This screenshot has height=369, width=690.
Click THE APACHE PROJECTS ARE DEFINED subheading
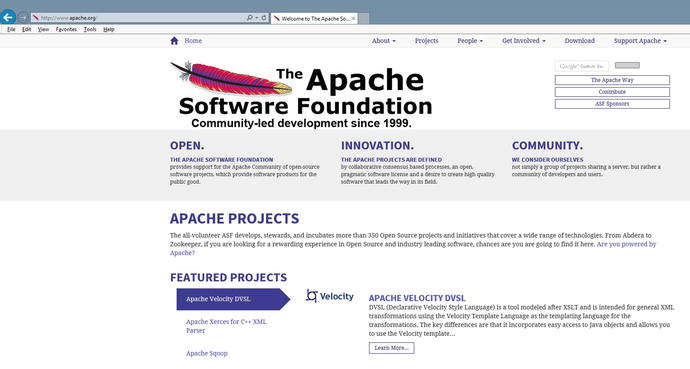391,160
